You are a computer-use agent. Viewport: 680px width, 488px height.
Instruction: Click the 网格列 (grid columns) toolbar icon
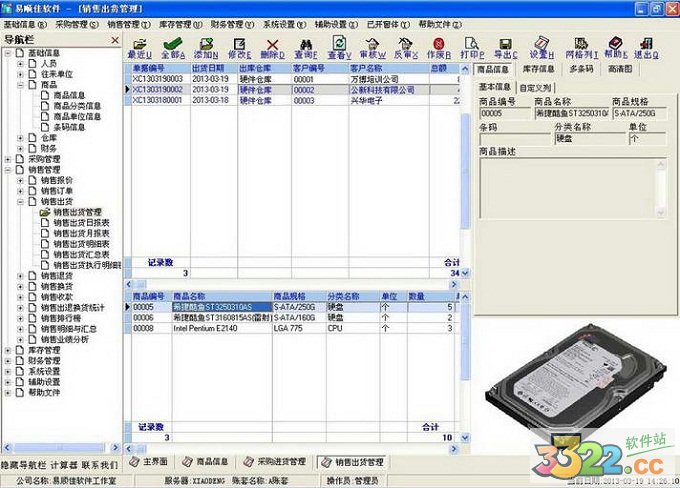coord(582,48)
